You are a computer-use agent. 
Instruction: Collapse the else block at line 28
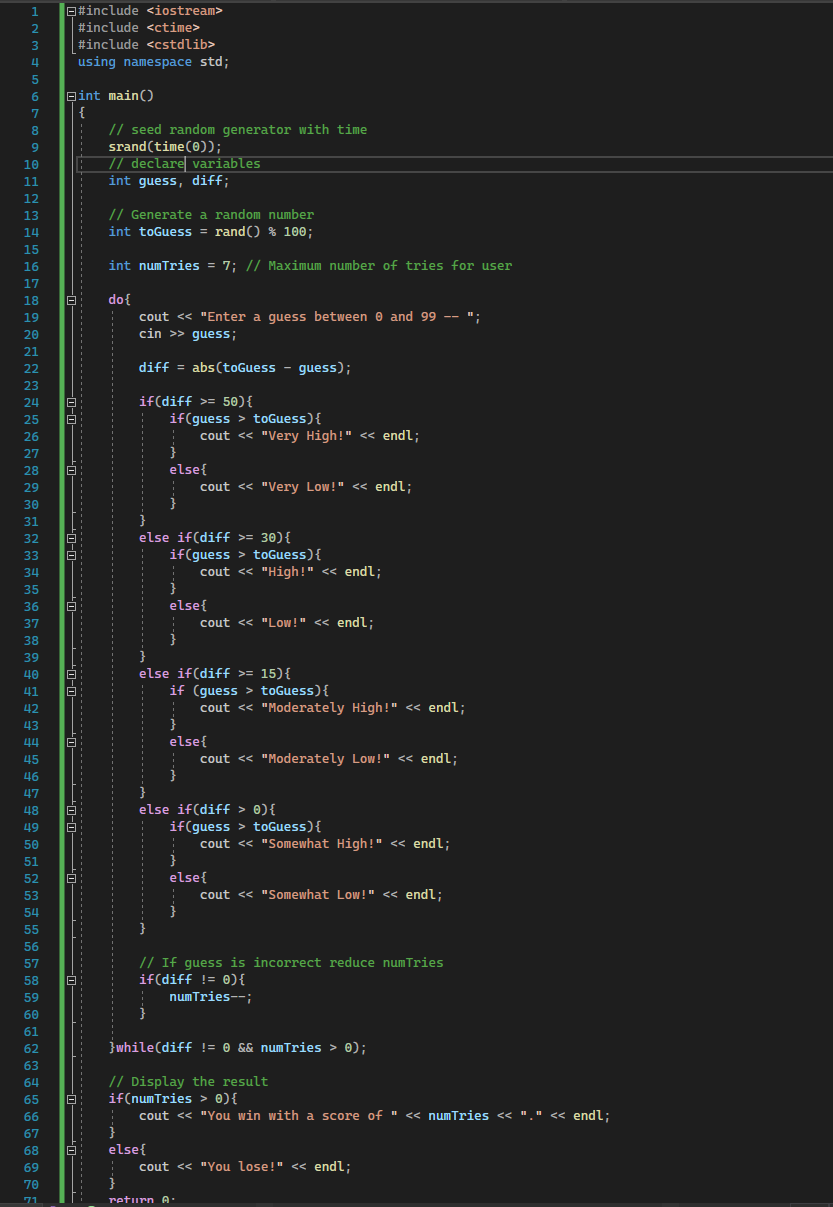click(x=69, y=469)
